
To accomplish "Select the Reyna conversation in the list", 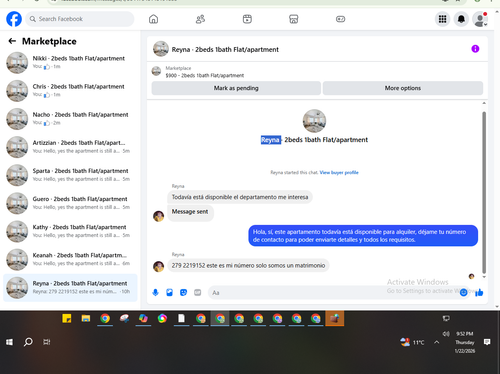I will (x=70, y=287).
